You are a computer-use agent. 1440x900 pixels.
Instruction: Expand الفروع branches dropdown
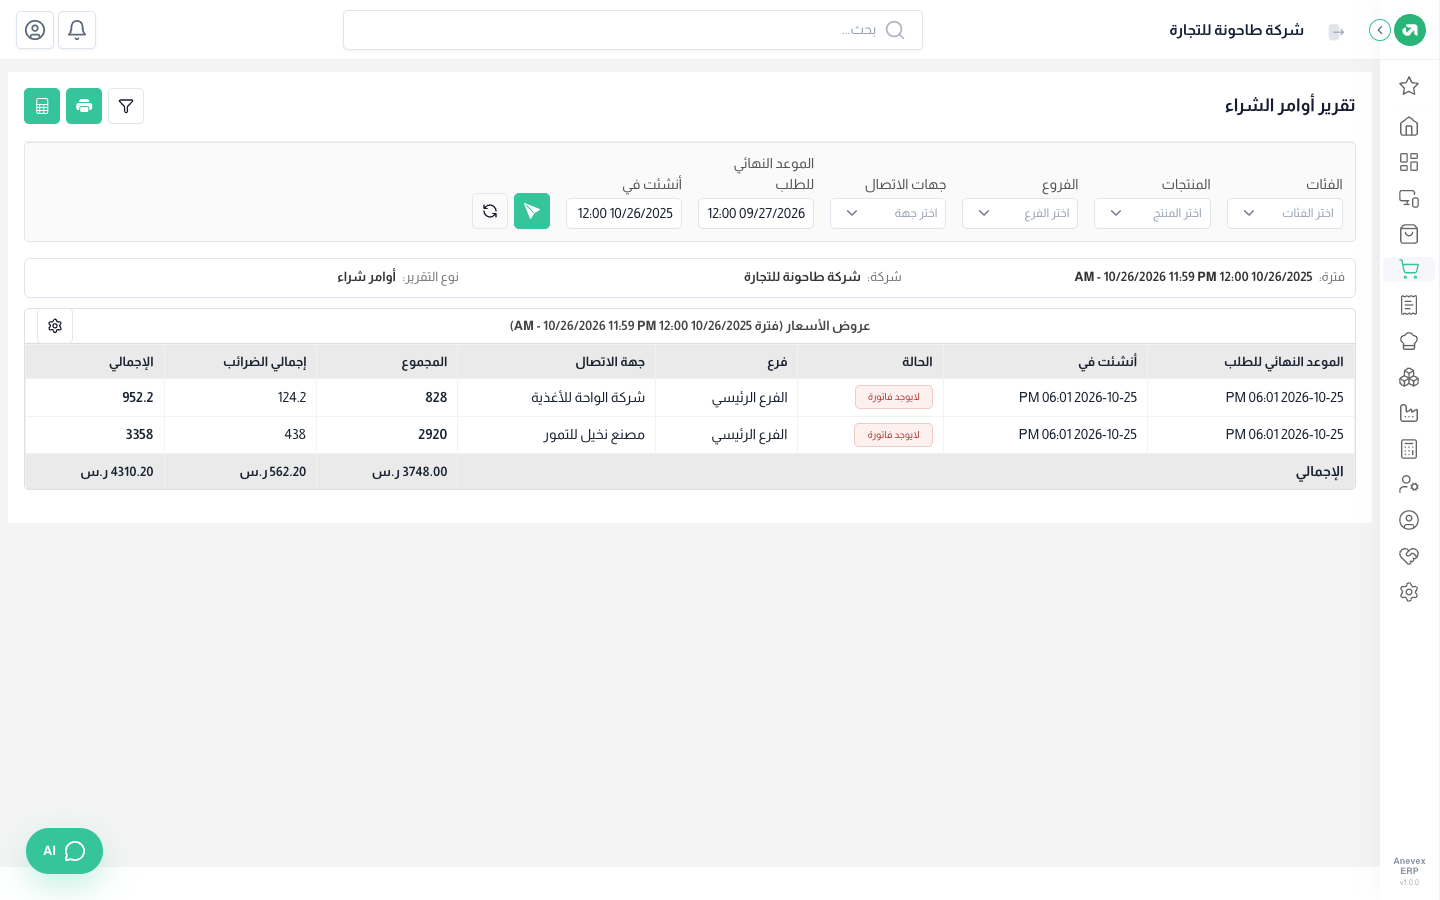click(x=1020, y=213)
